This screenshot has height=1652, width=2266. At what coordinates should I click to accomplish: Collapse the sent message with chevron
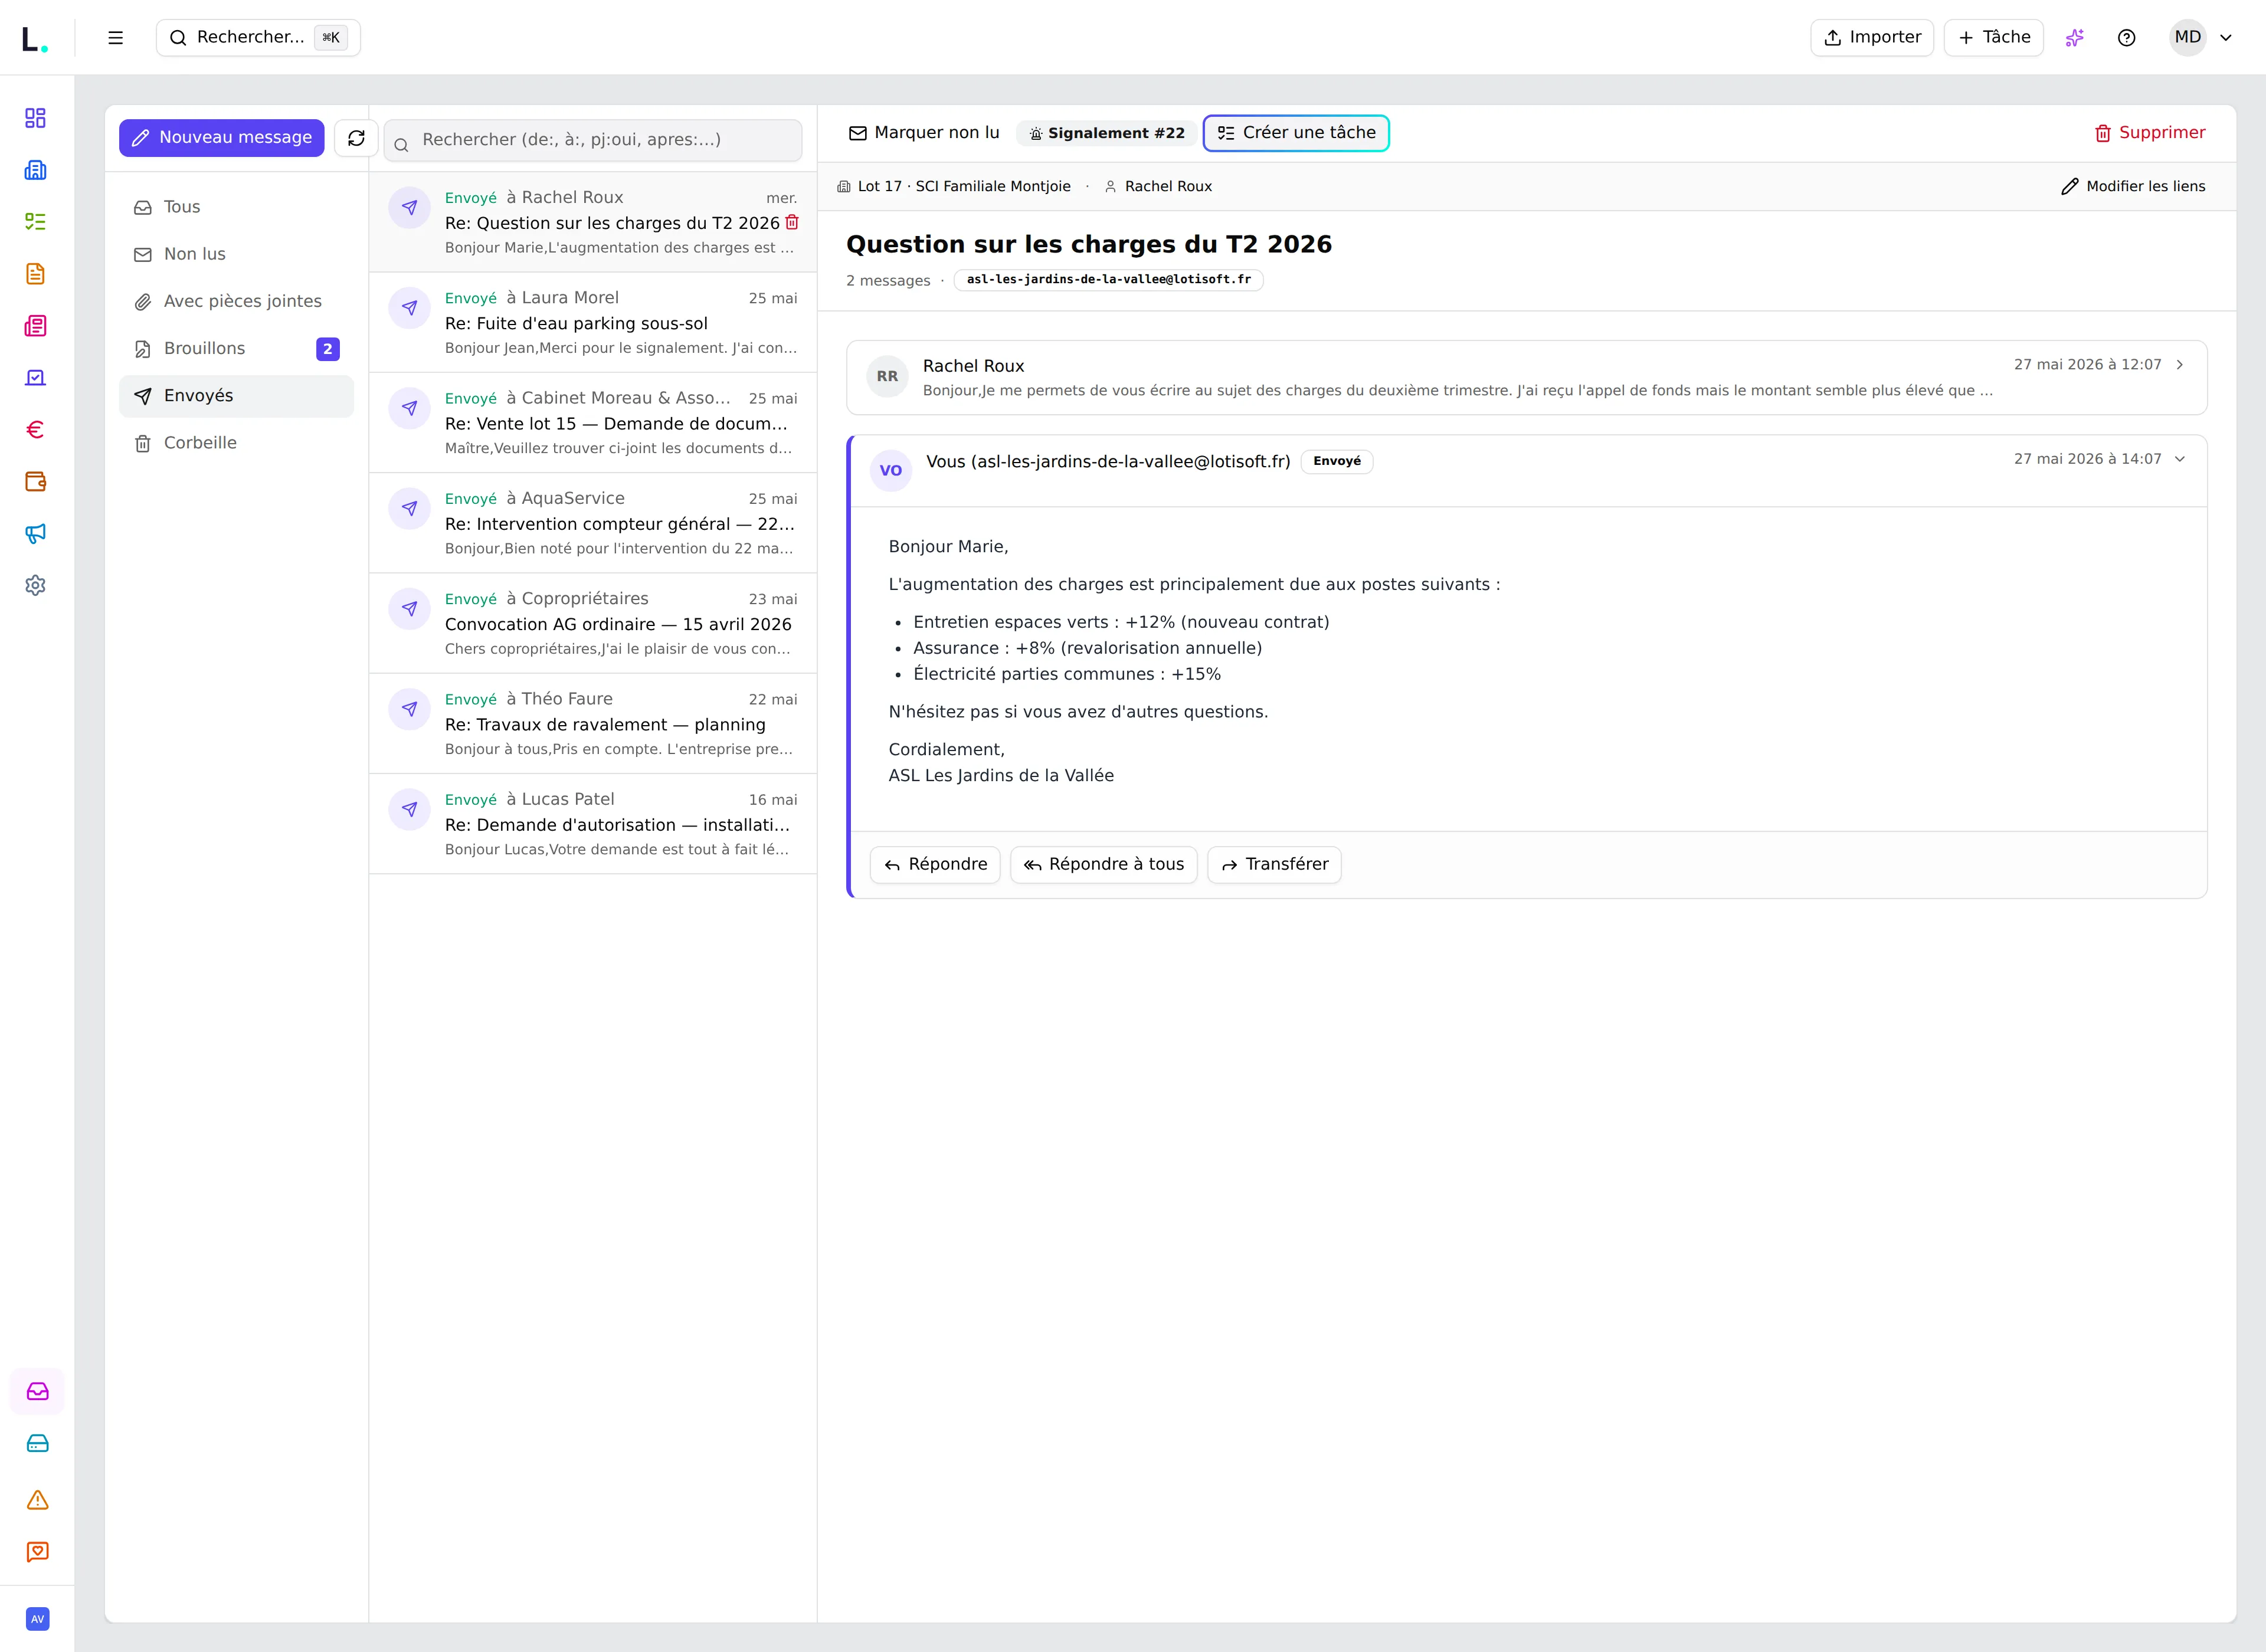point(2180,459)
